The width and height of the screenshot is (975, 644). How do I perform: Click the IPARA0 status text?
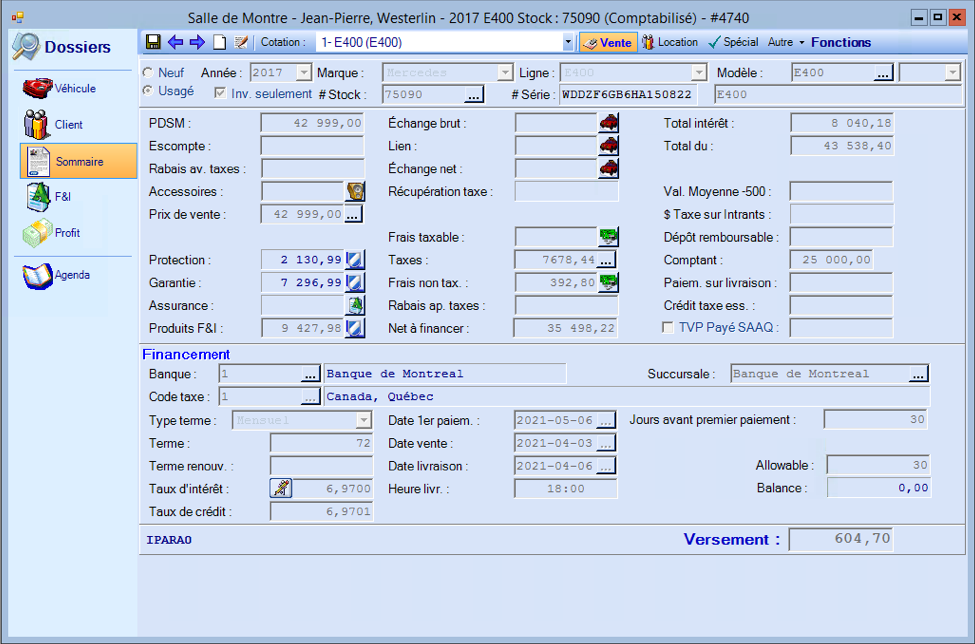click(x=169, y=540)
